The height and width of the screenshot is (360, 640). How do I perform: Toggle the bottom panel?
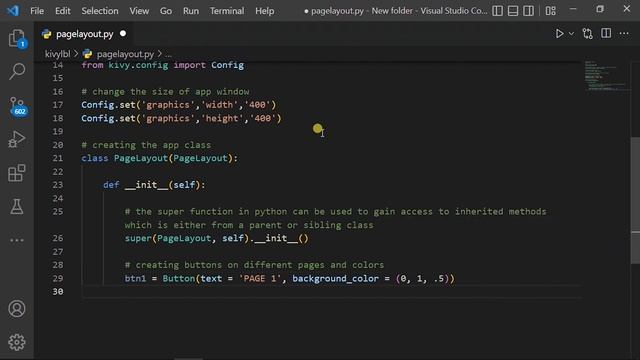tap(513, 11)
